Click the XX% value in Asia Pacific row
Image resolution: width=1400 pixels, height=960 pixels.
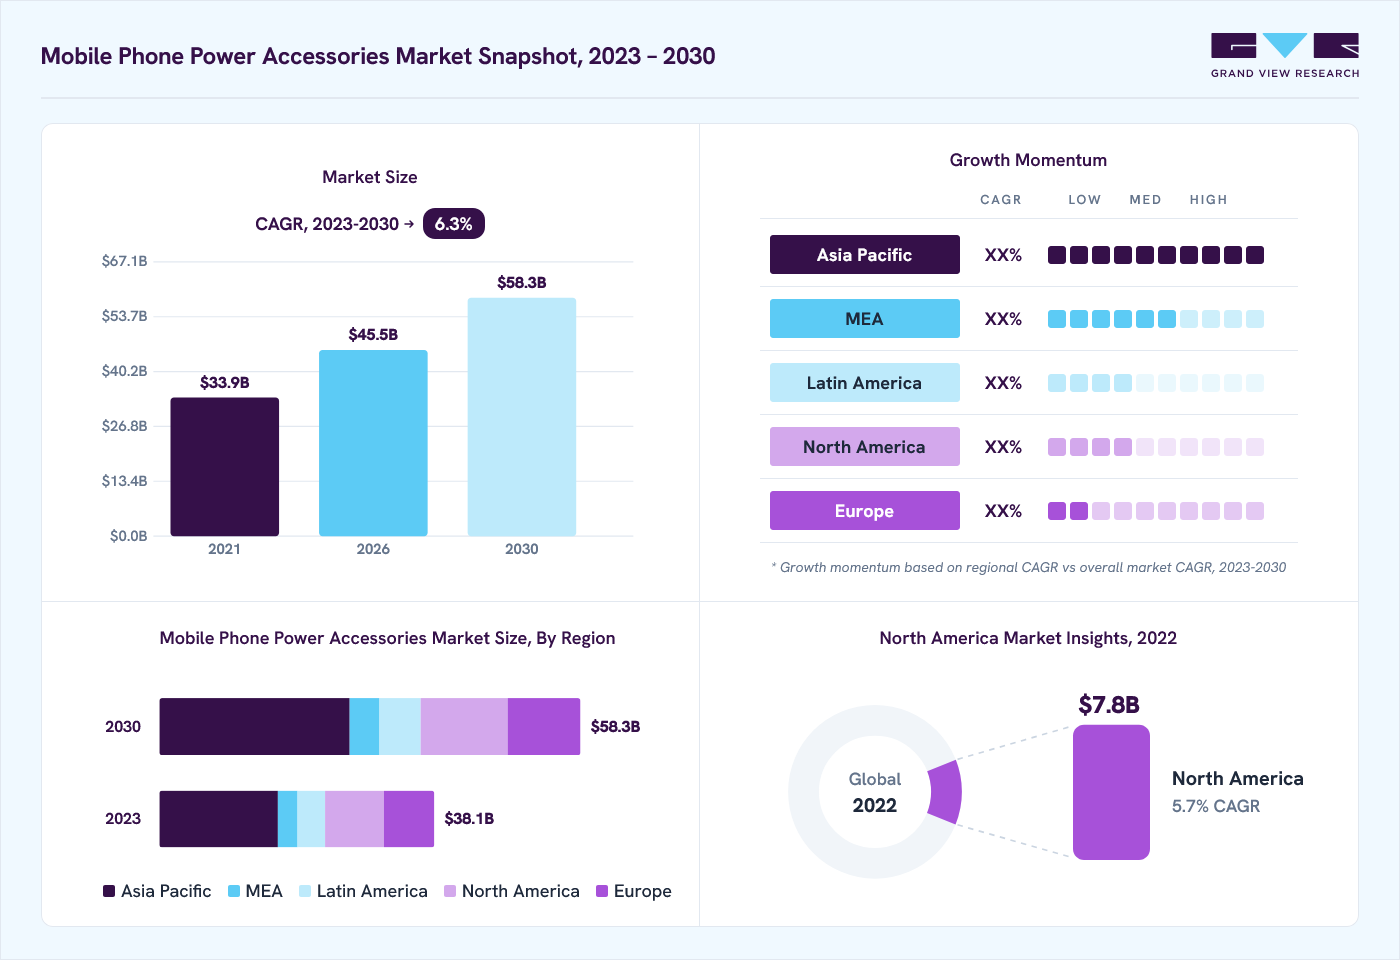1003,255
